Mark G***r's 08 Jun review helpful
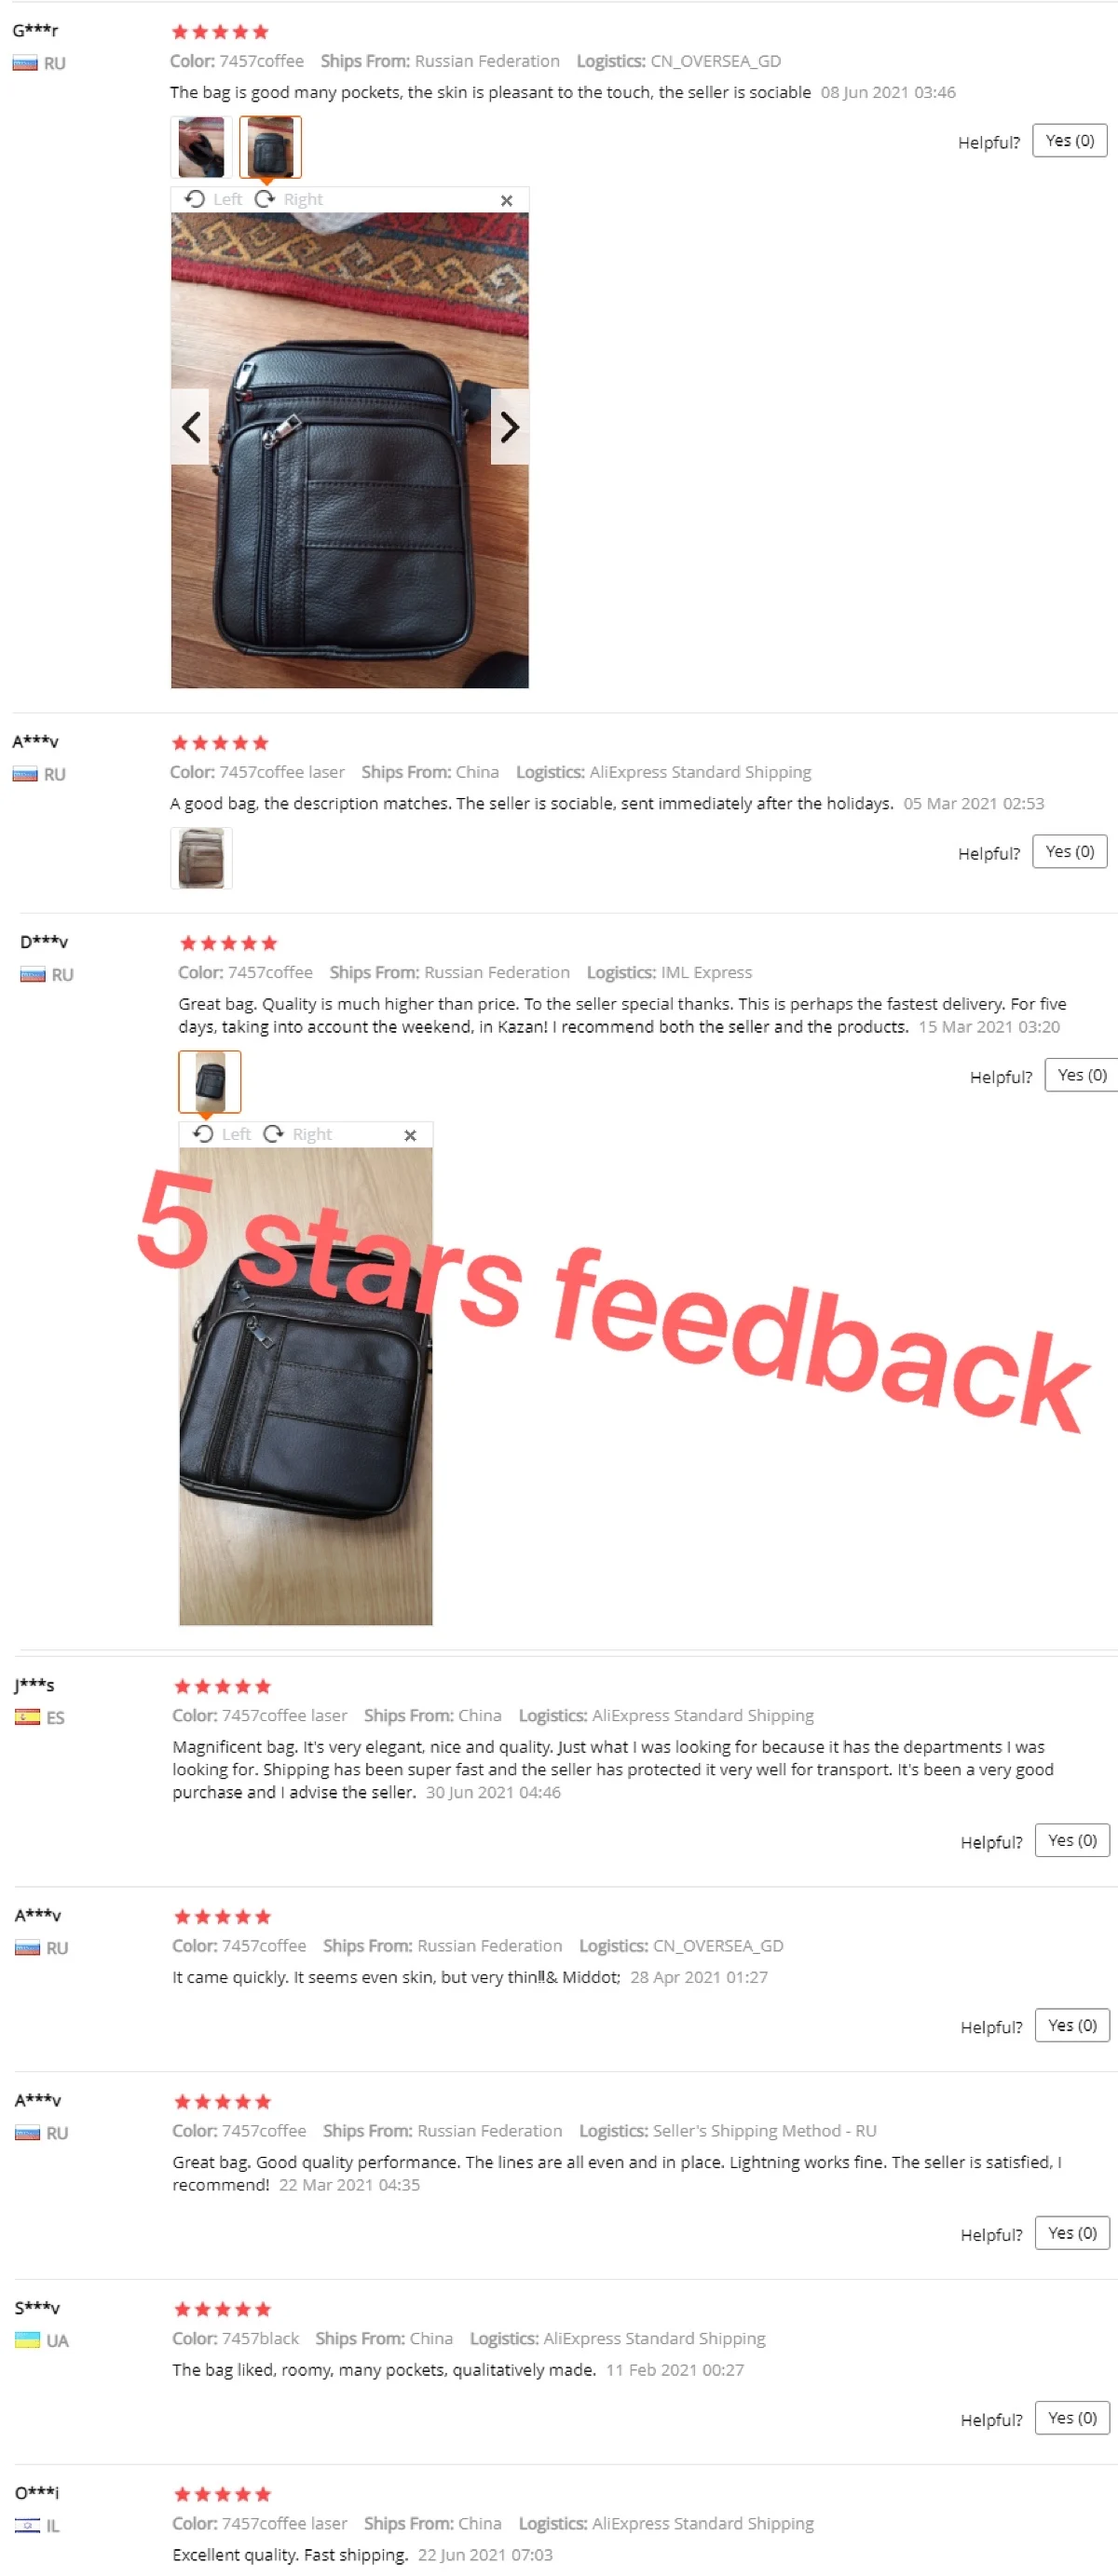 pos(1069,141)
